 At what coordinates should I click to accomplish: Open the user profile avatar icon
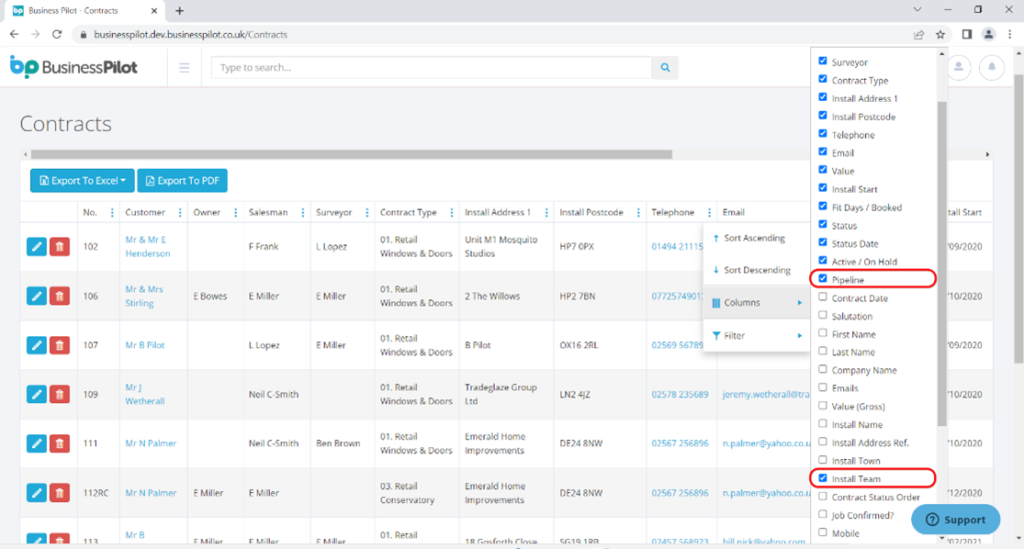tap(959, 68)
